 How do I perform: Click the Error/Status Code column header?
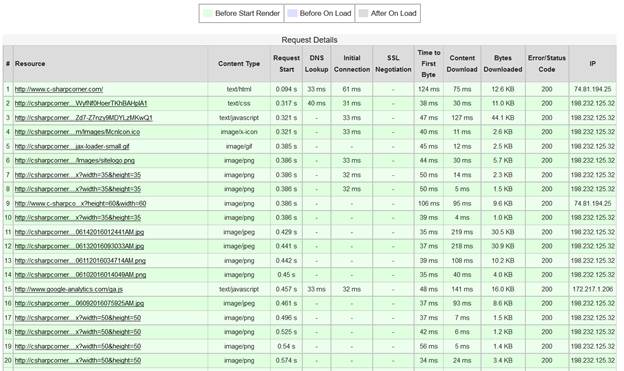(x=547, y=64)
